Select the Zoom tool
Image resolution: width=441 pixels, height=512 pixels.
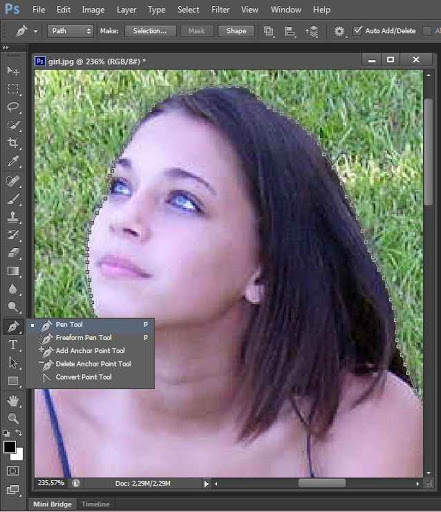(13, 418)
